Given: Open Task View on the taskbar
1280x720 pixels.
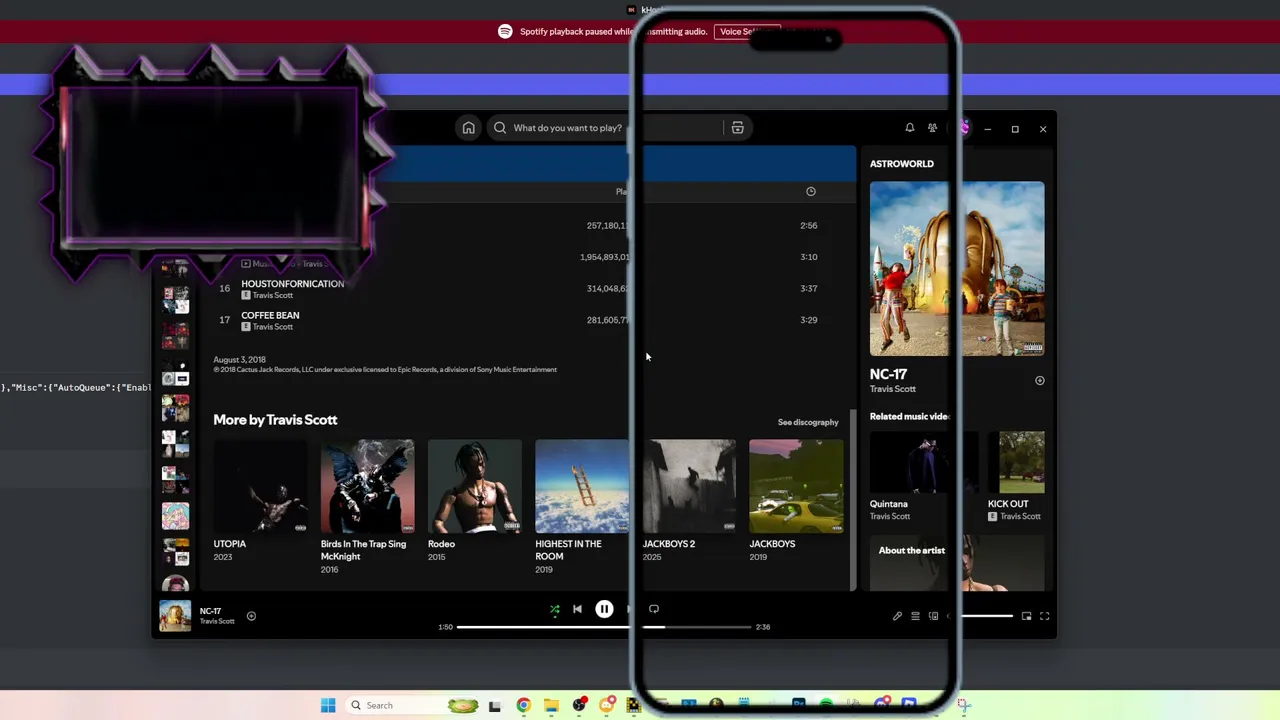Looking at the screenshot, I should pos(494,706).
